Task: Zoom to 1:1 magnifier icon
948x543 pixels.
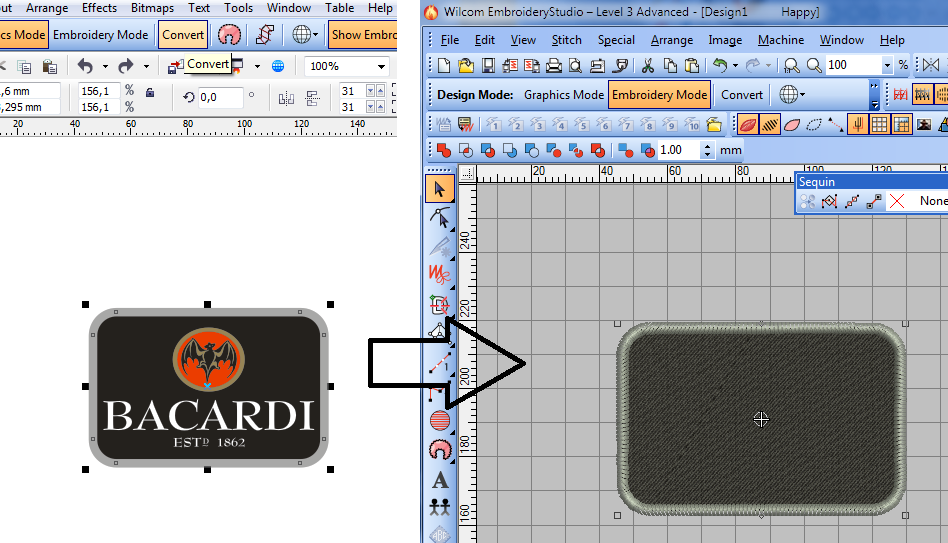Action: [791, 65]
